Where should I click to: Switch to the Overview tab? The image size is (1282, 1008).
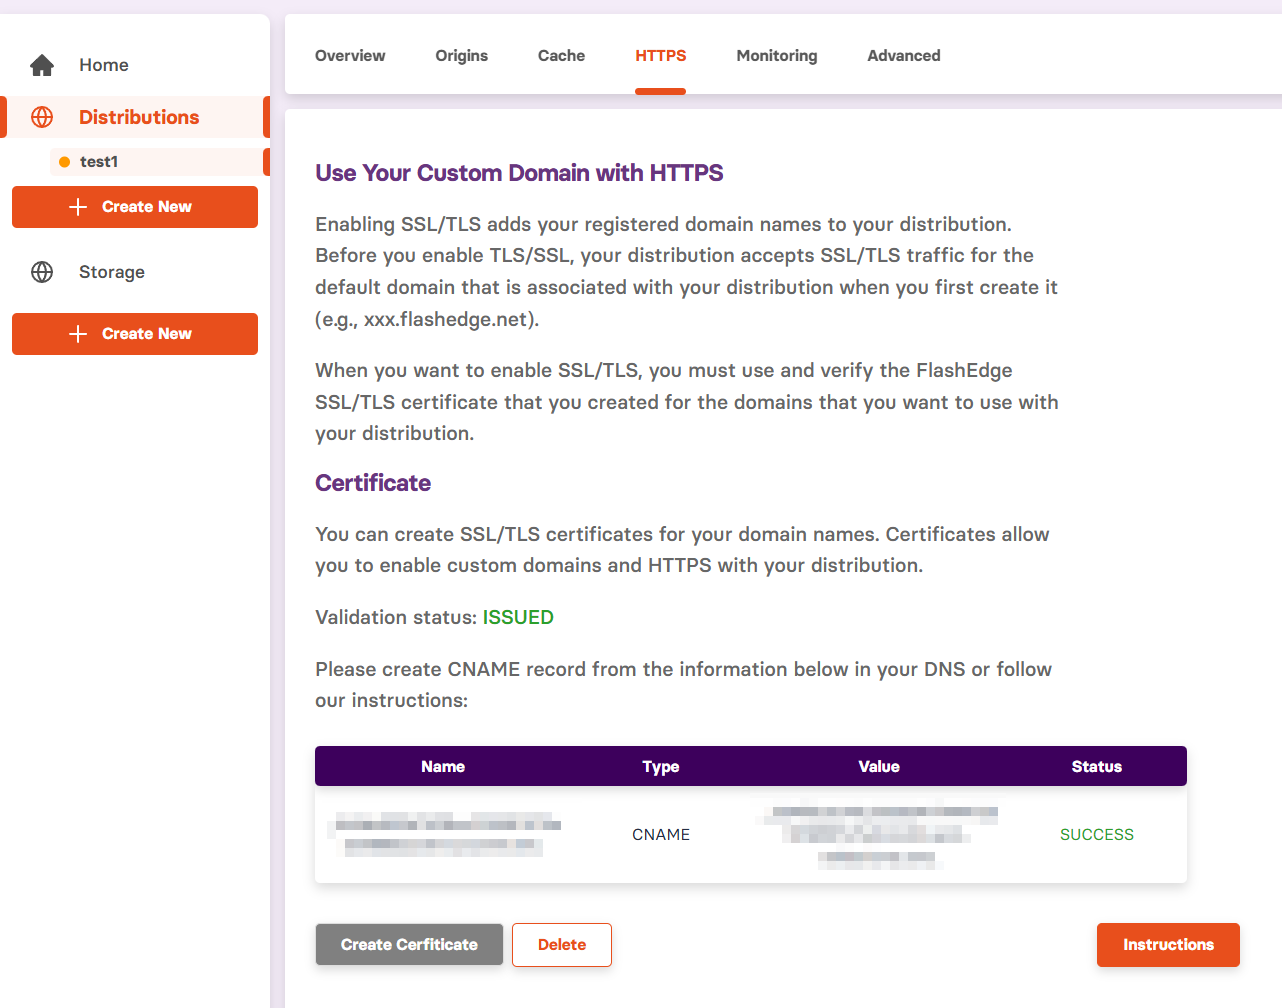click(350, 56)
